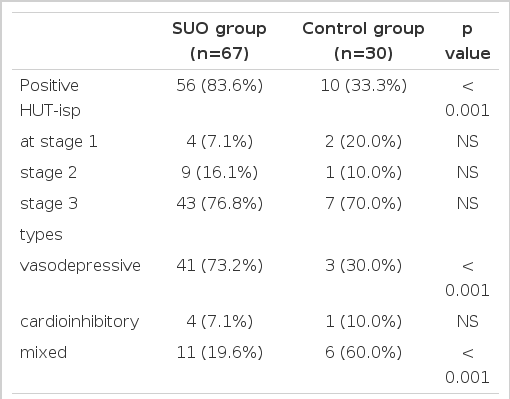
Task: Click the vasodepressive row label
Action: click(x=80, y=265)
